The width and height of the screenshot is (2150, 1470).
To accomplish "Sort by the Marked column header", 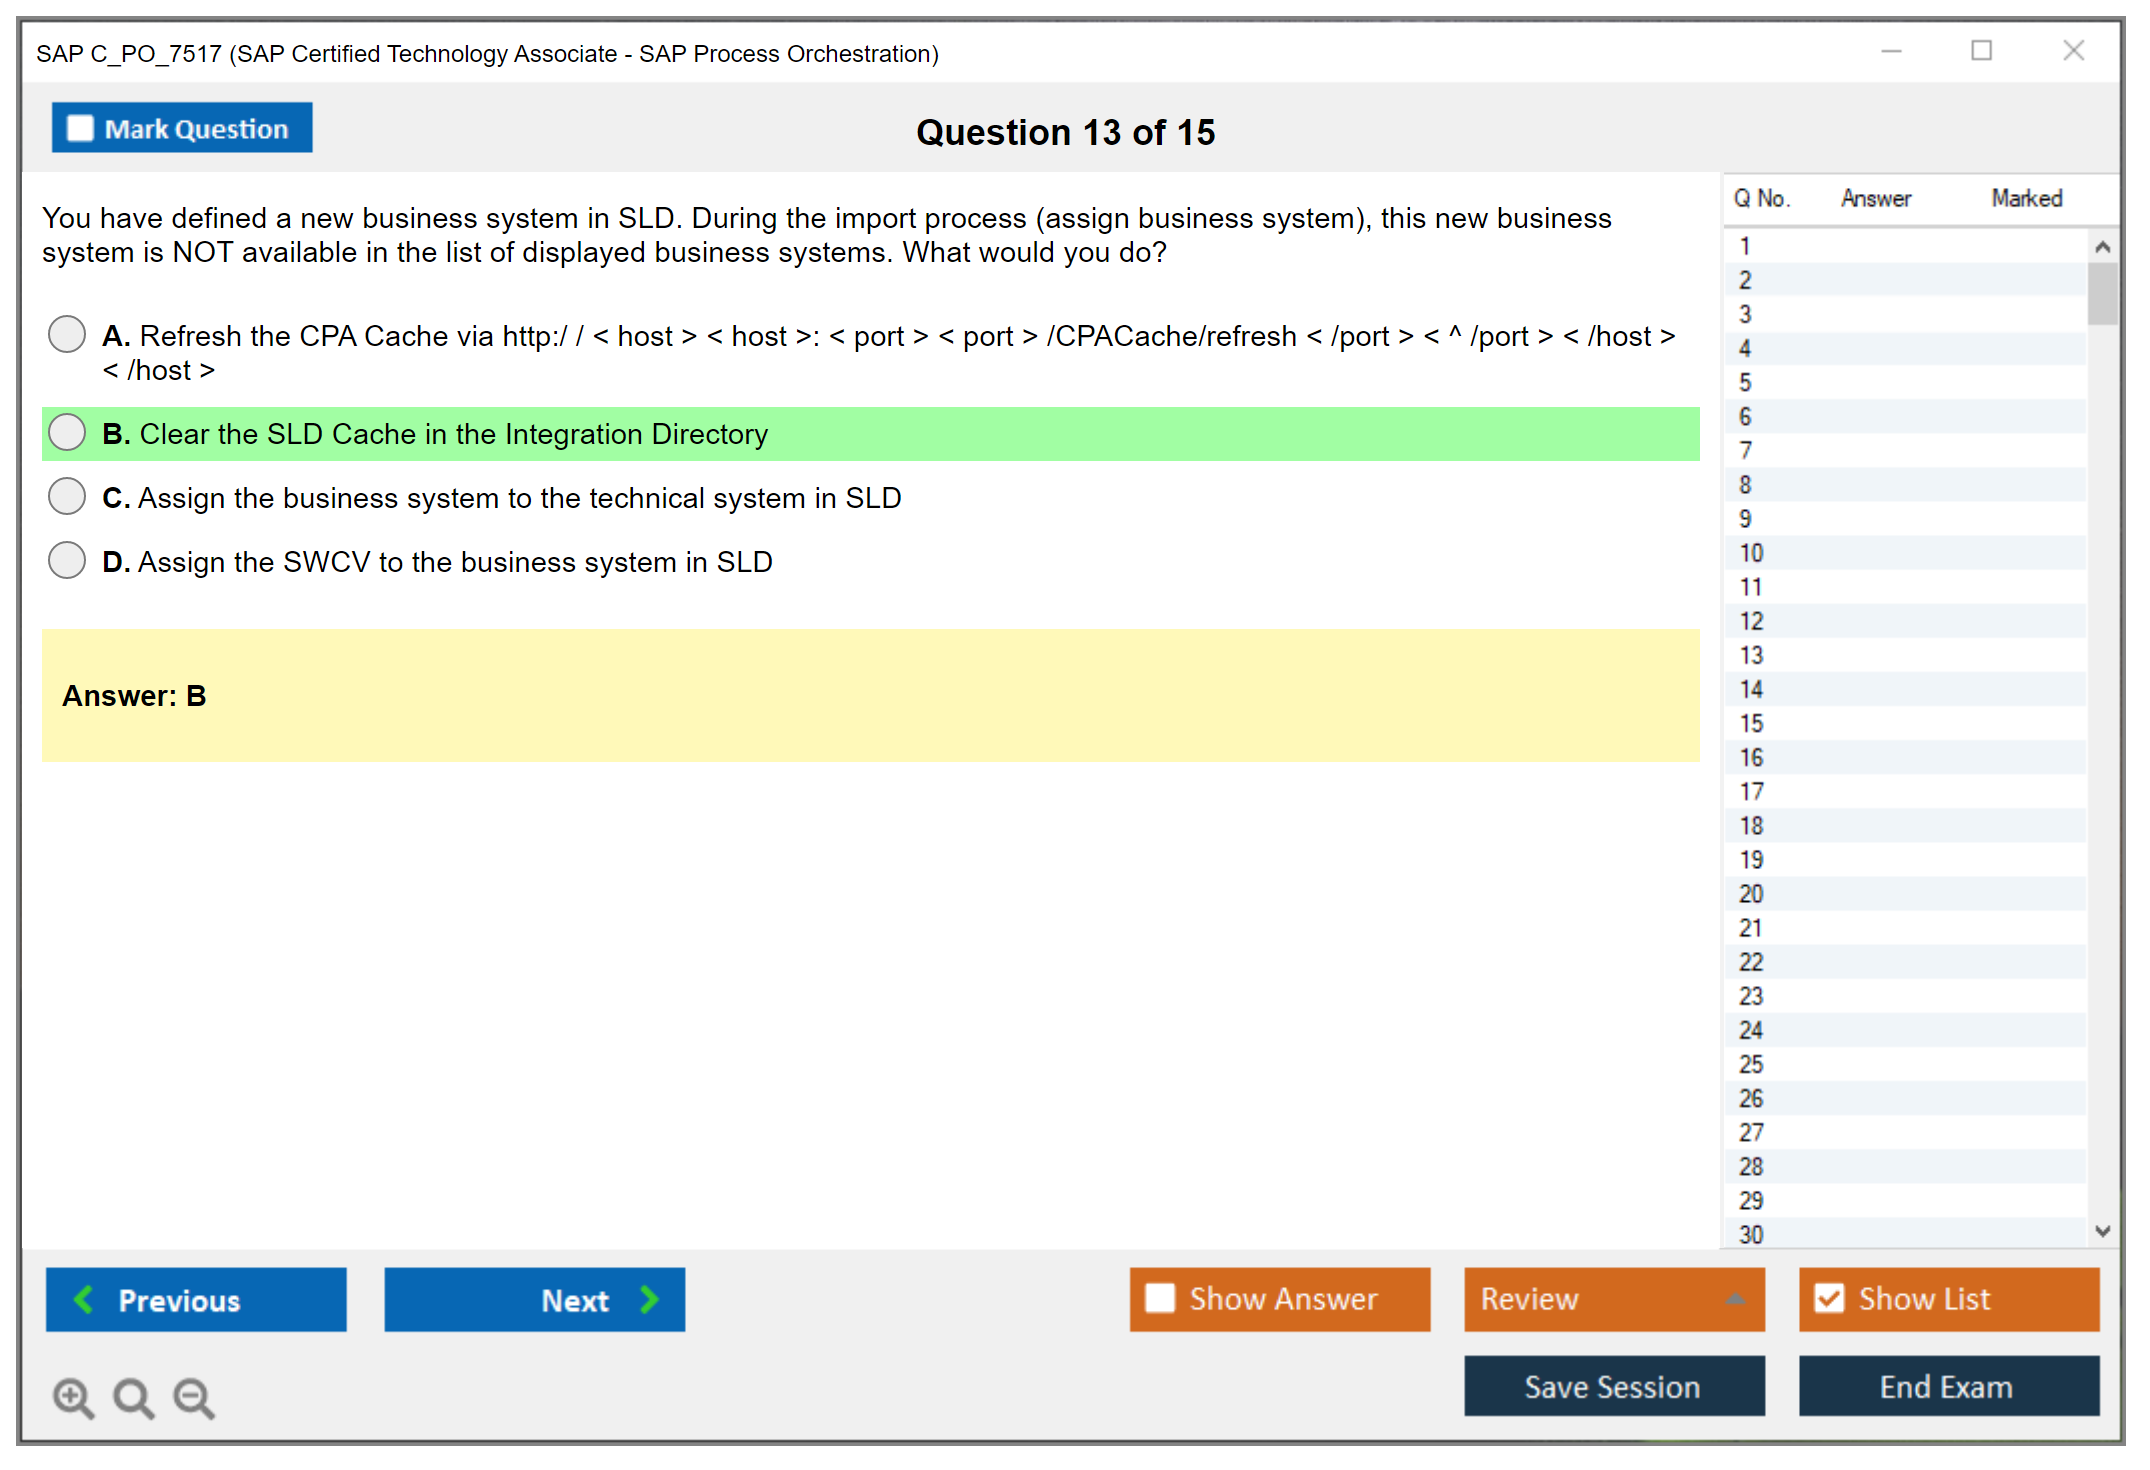I will [x=2026, y=198].
